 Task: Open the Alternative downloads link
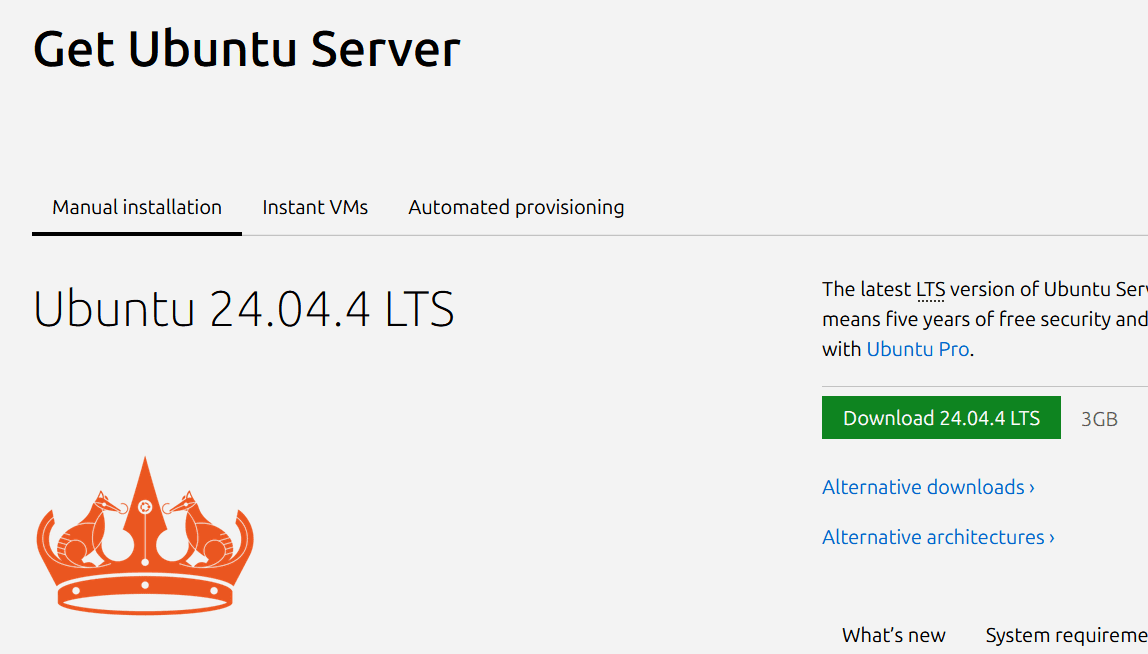922,488
